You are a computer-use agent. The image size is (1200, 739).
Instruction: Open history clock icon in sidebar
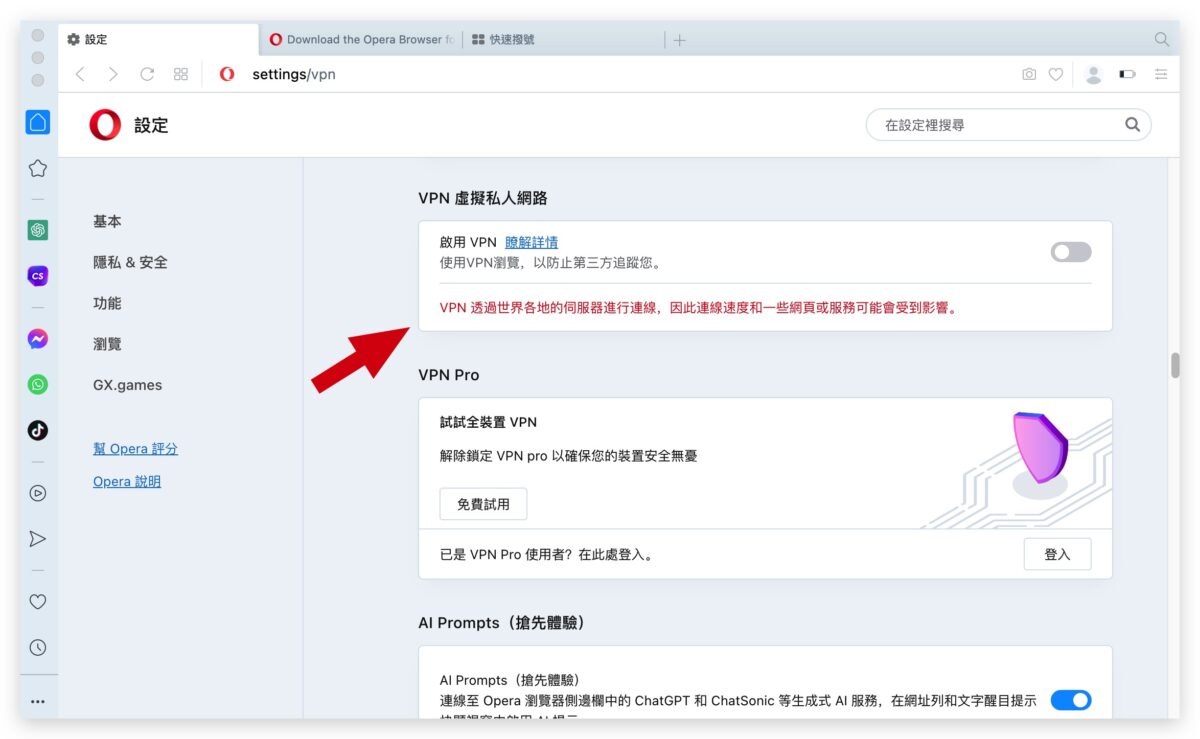click(x=37, y=647)
